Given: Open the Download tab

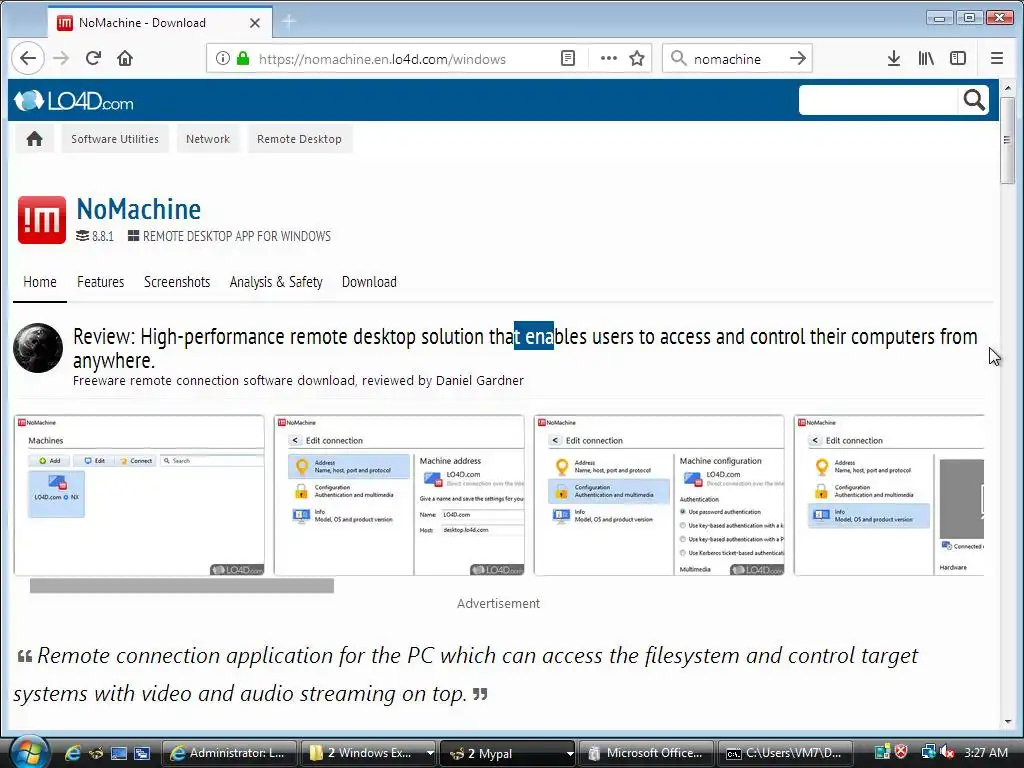Looking at the screenshot, I should [369, 282].
